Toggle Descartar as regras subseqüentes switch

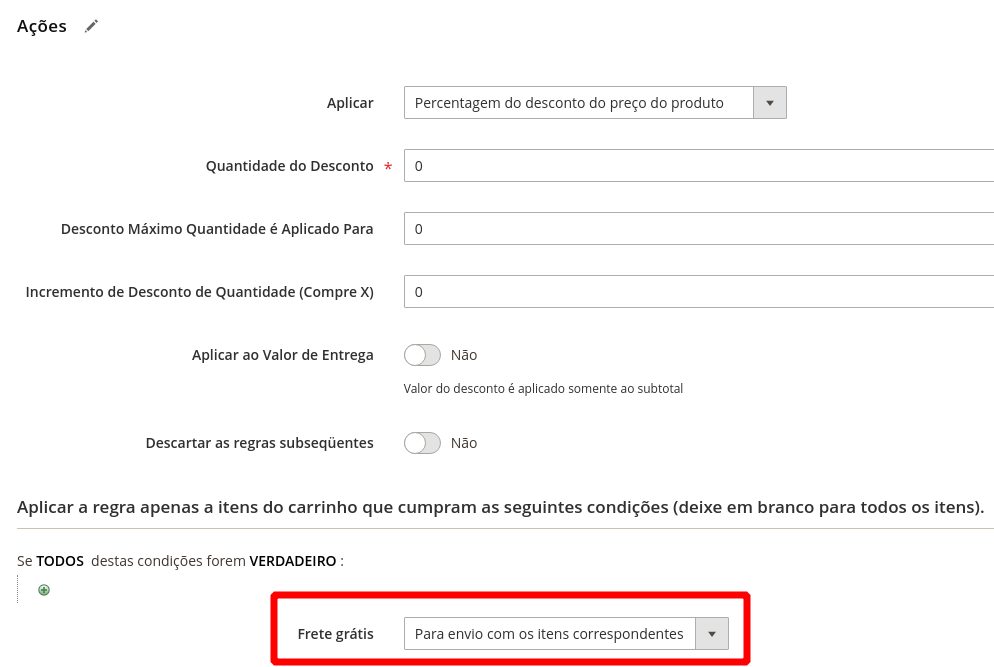pos(422,443)
